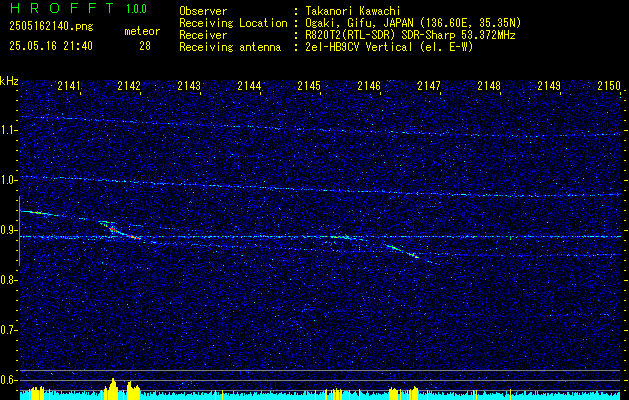The image size is (629, 400).
Task: Click time marker 2148
Action: point(489,86)
